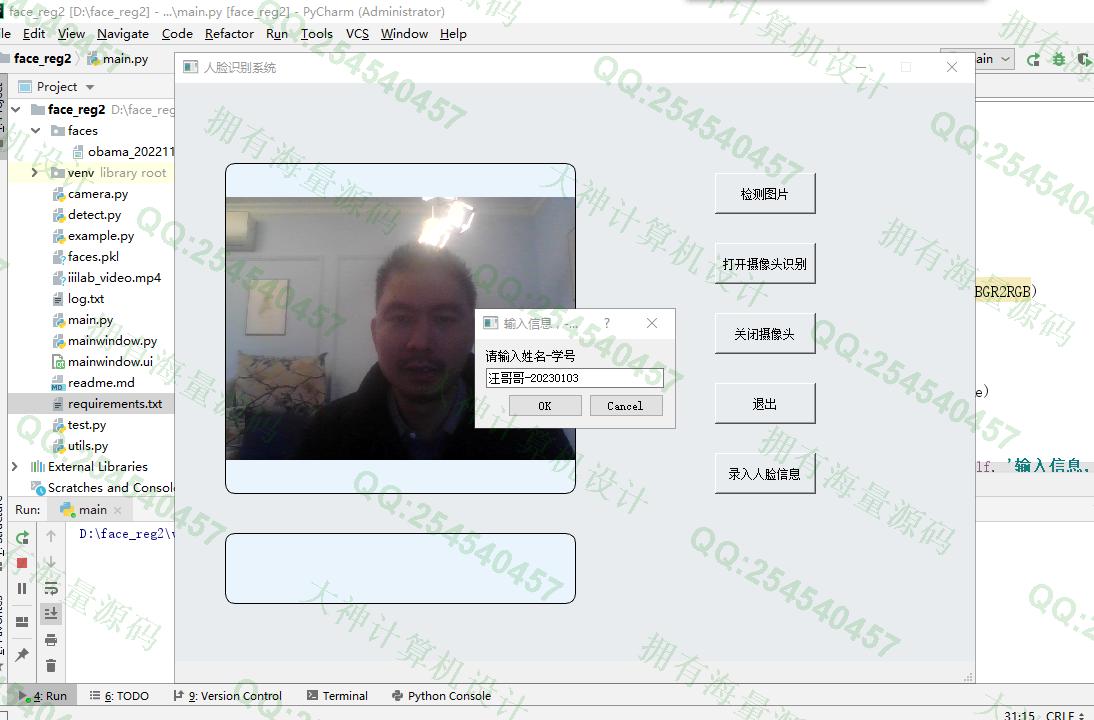Click the 退出 button
The height and width of the screenshot is (720, 1094).
tap(765, 404)
